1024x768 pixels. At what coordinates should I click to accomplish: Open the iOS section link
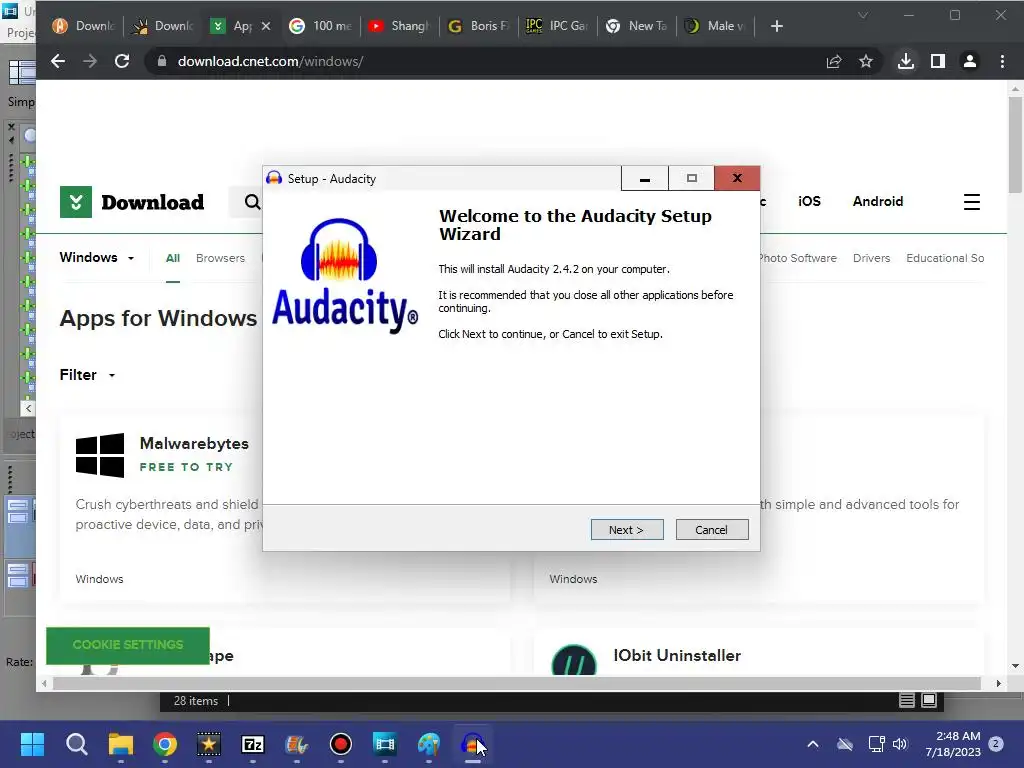pos(809,201)
